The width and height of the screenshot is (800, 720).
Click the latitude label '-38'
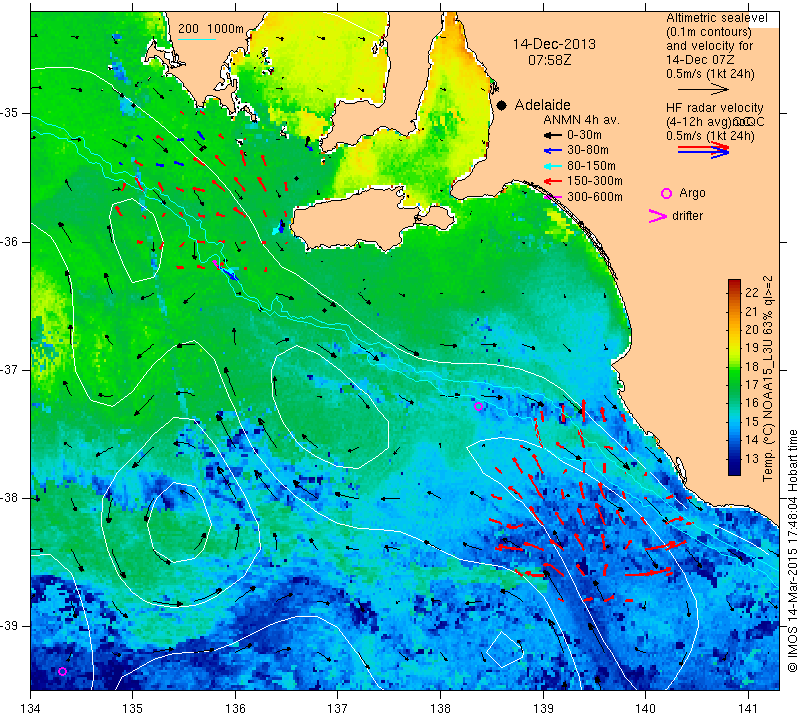tap(10, 498)
